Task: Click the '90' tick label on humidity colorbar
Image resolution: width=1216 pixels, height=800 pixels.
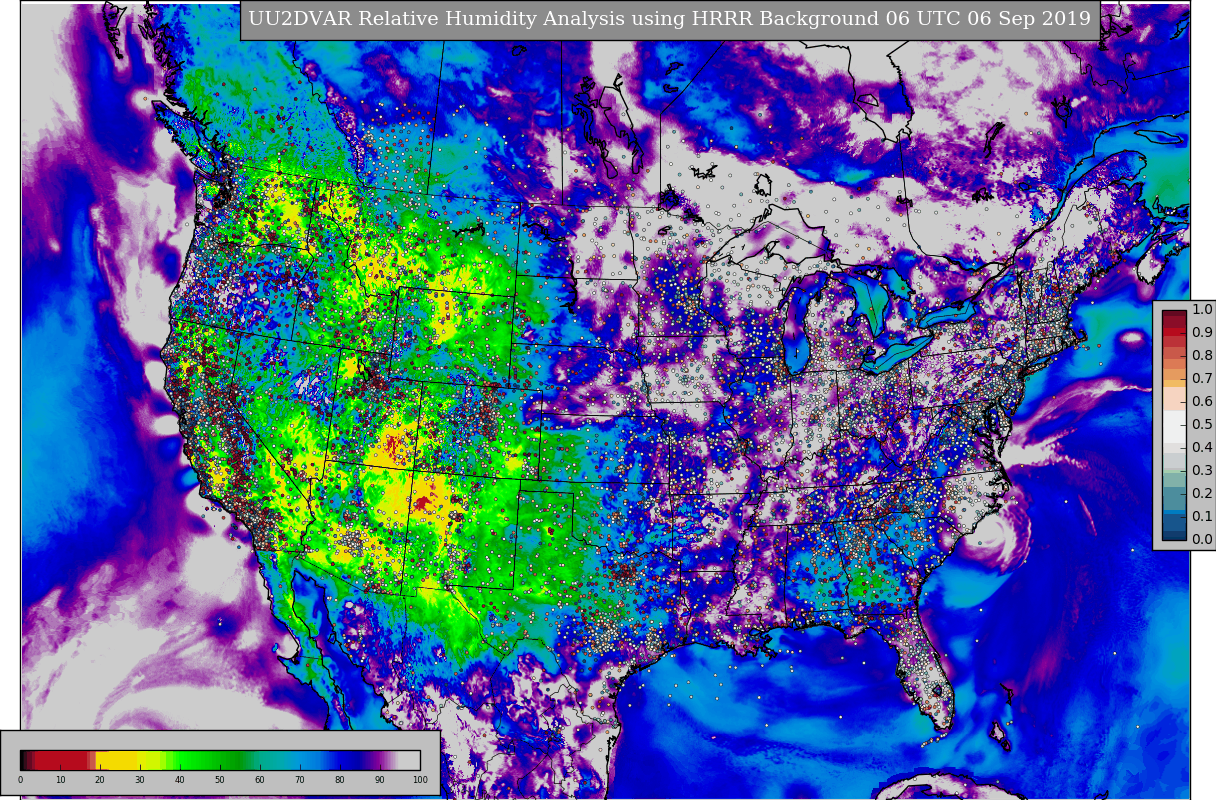Action: coord(380,780)
